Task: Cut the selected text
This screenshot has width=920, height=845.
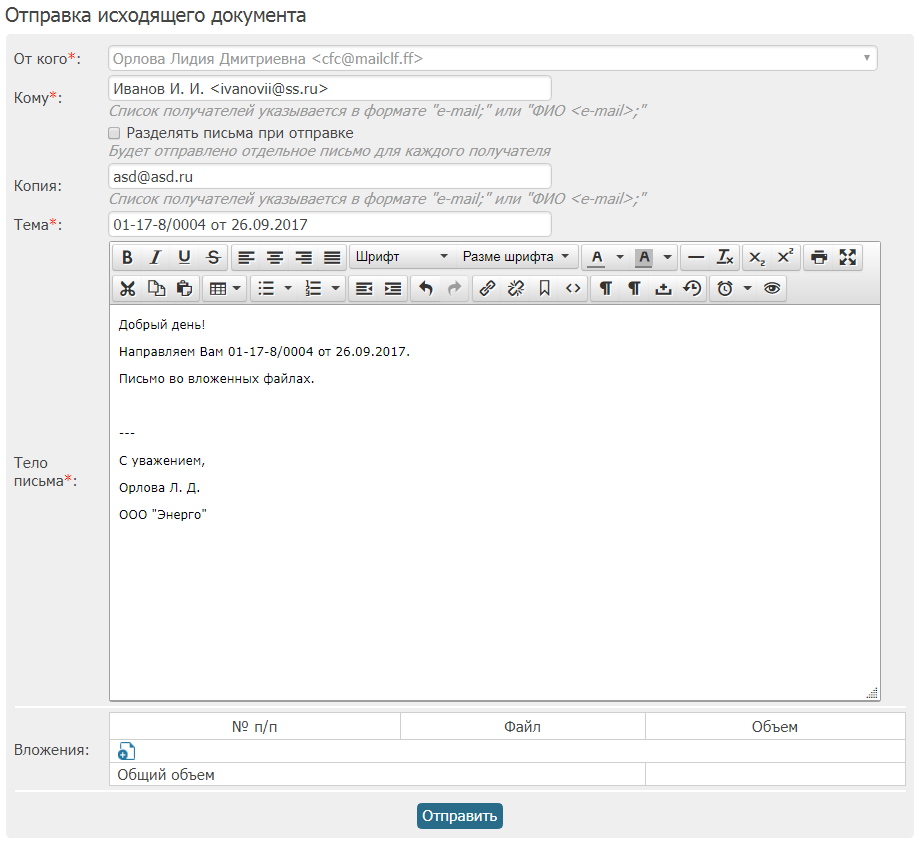Action: [x=127, y=288]
